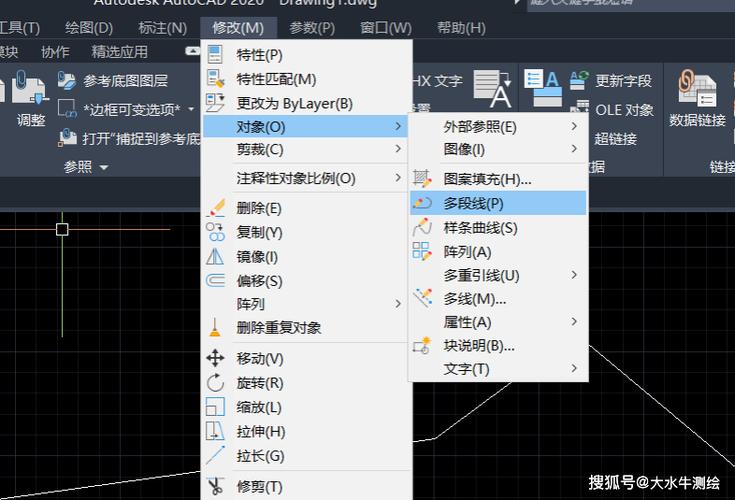Open the 工具(T) menu

coord(19,28)
